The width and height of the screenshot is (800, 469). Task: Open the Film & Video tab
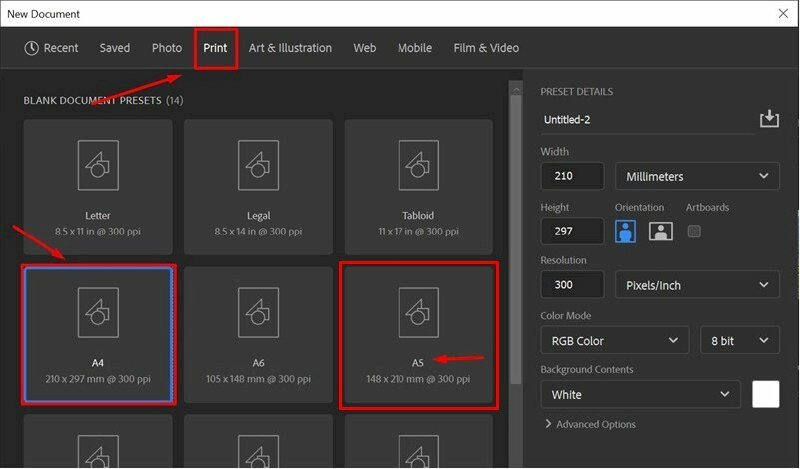[486, 48]
